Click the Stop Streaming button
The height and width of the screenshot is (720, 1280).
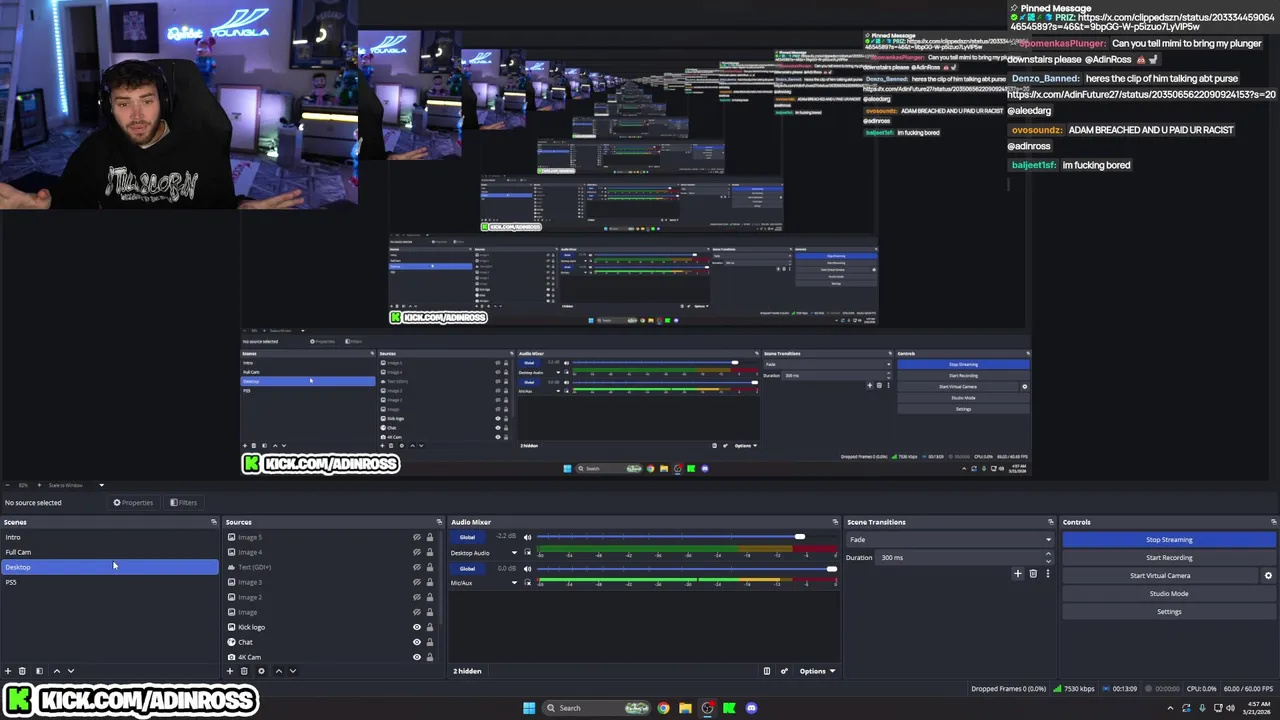[1169, 540]
